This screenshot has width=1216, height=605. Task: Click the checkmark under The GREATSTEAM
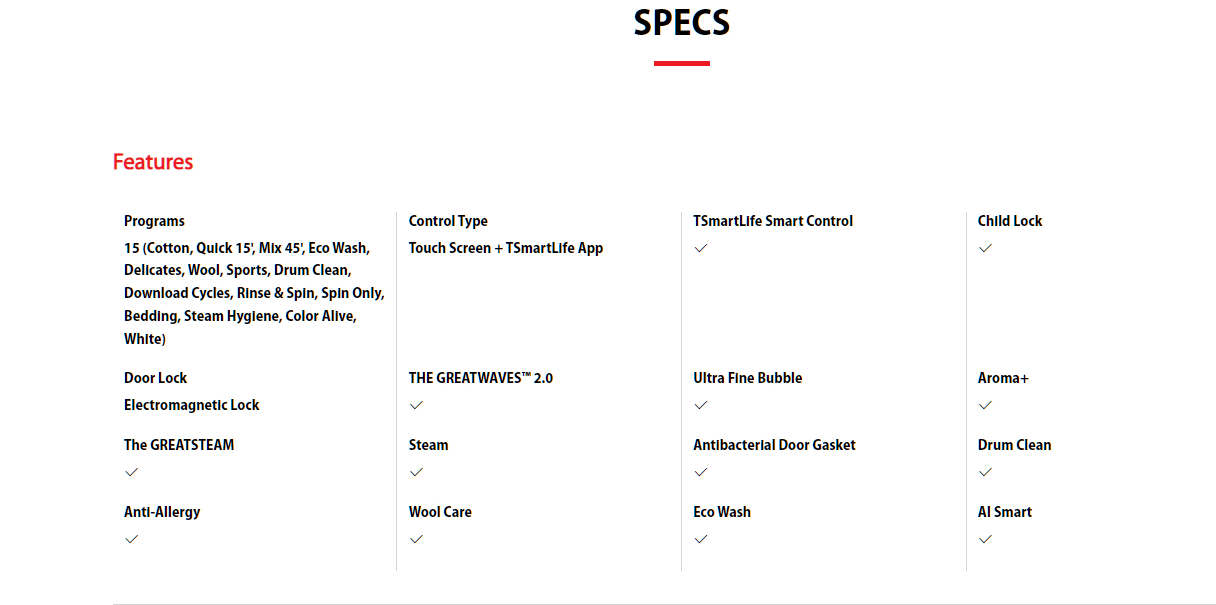[132, 472]
